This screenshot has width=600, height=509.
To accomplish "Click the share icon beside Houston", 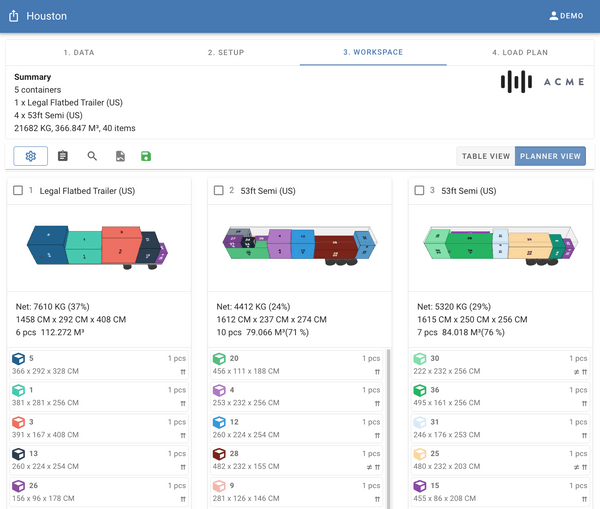I will tap(14, 16).
